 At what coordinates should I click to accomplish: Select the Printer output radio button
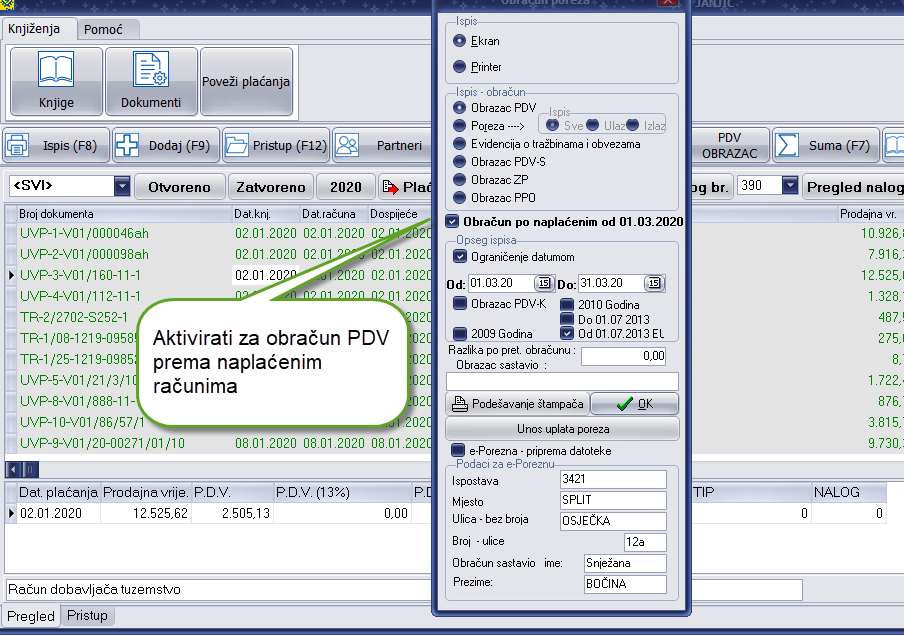(x=460, y=67)
